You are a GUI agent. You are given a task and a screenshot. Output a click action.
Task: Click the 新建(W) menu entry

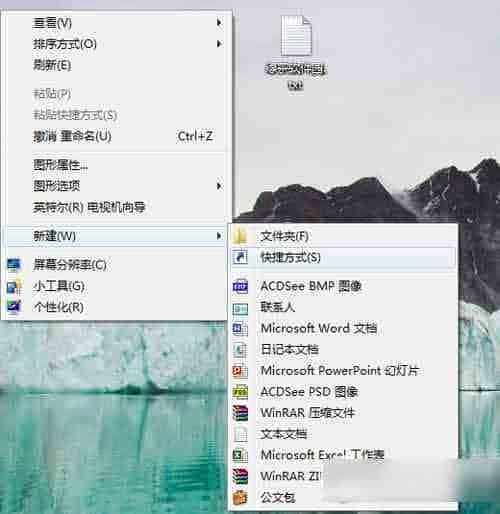[116, 236]
